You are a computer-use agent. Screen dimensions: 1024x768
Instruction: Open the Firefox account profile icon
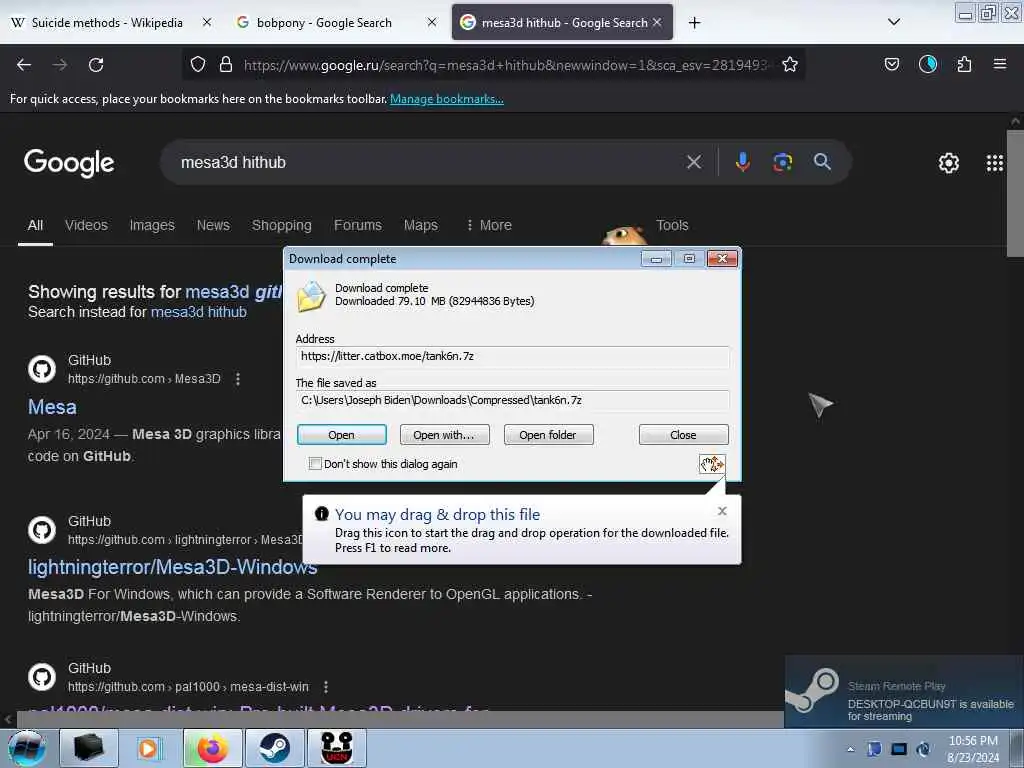coord(927,64)
